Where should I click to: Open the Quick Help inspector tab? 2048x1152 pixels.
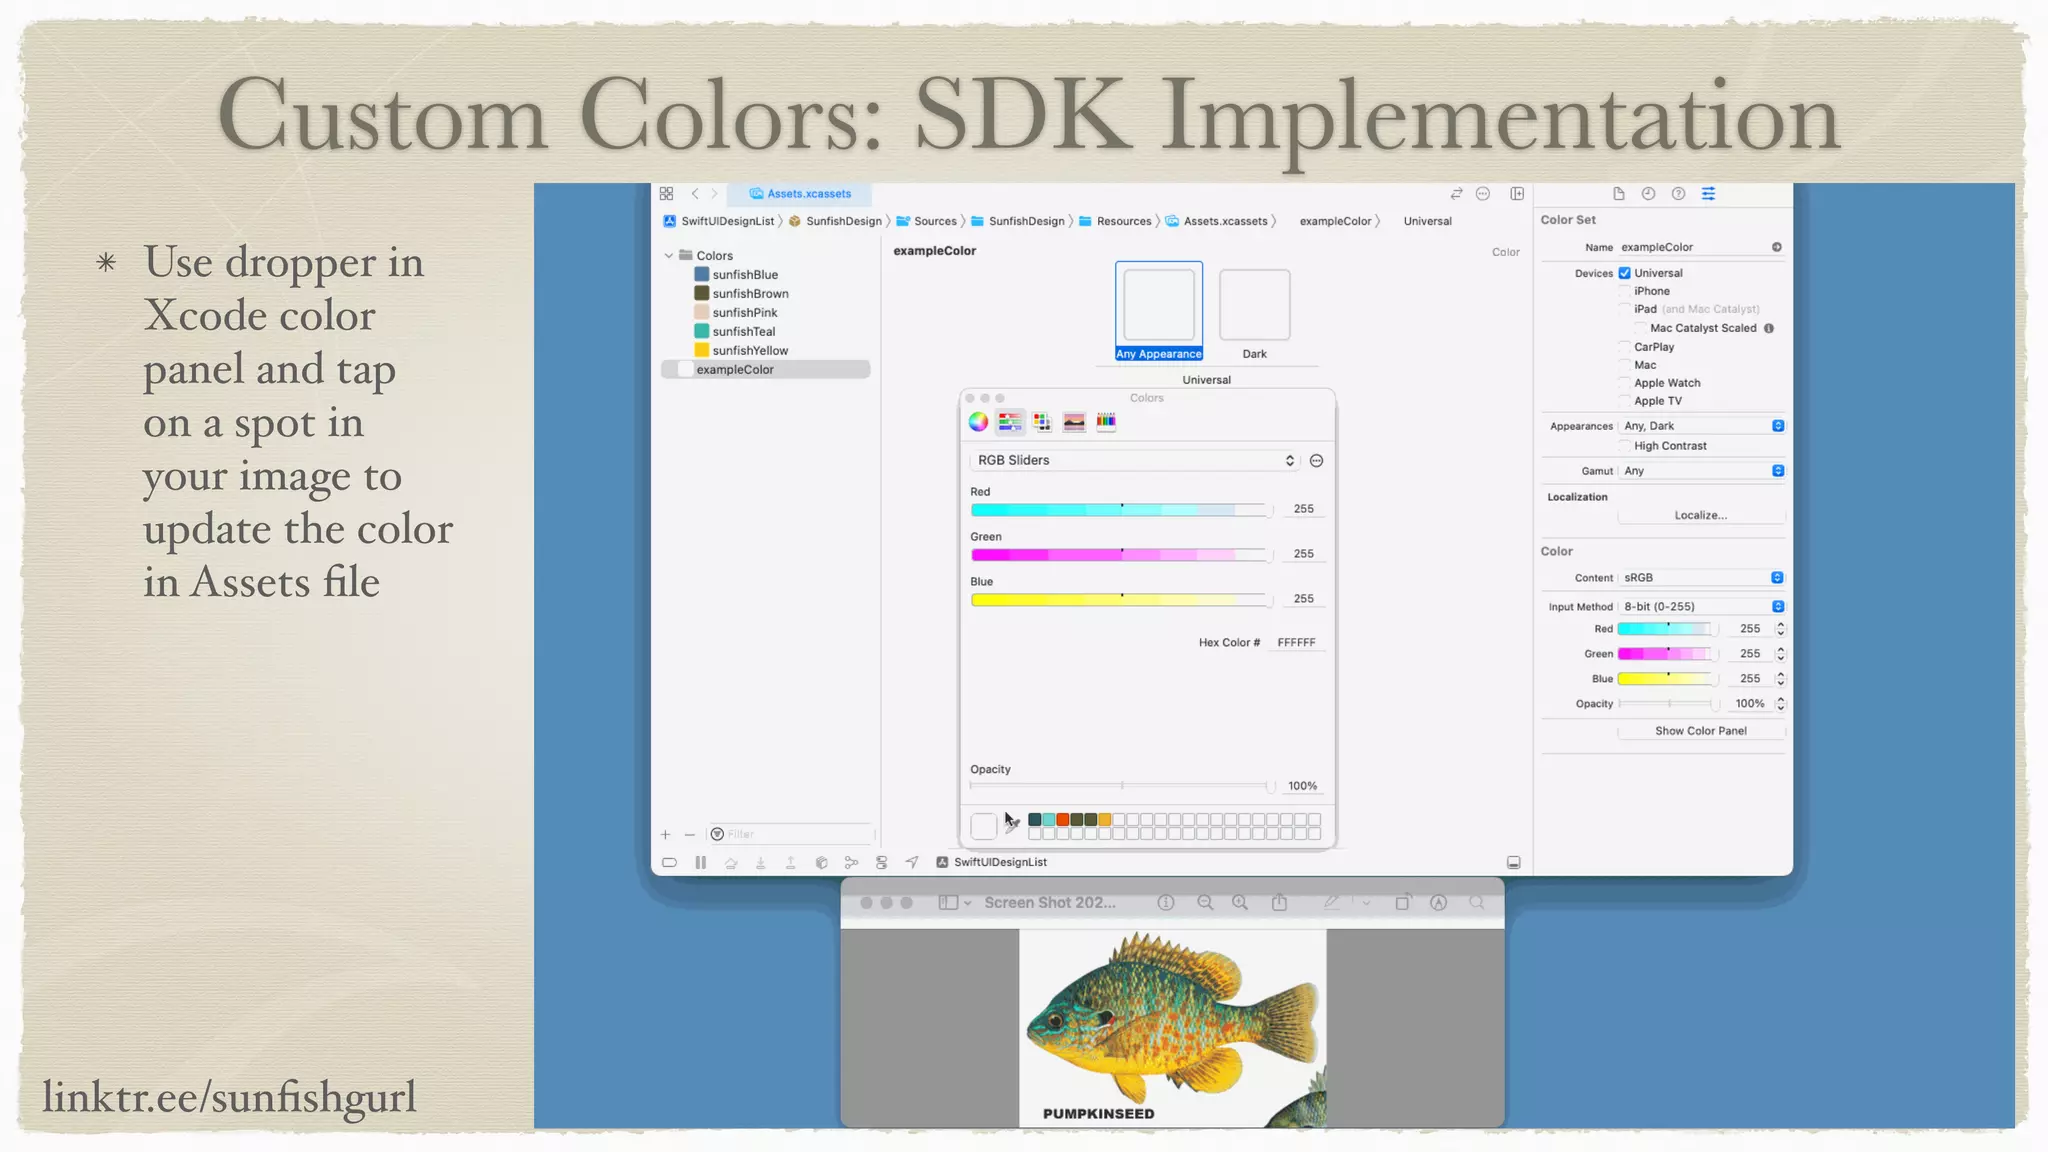click(1679, 194)
